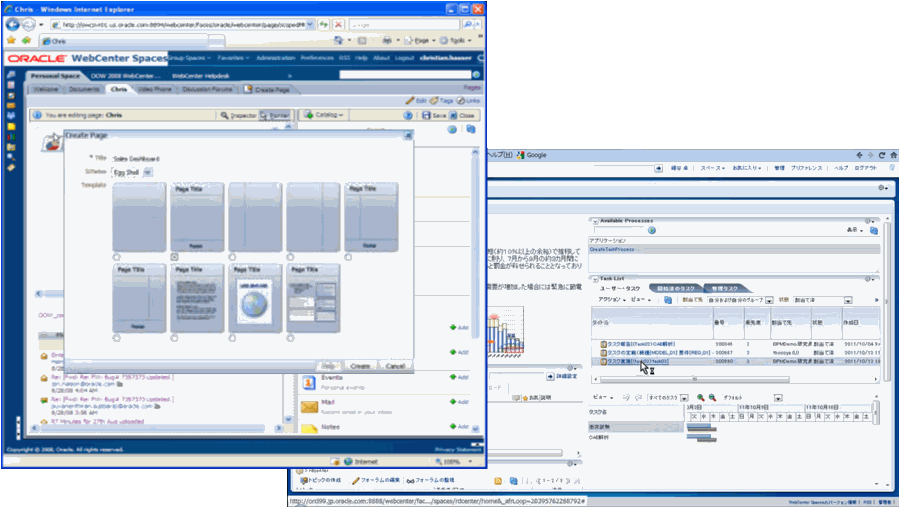900x508 pixels.
Task: Click the Events calendar icon
Action: coord(310,380)
